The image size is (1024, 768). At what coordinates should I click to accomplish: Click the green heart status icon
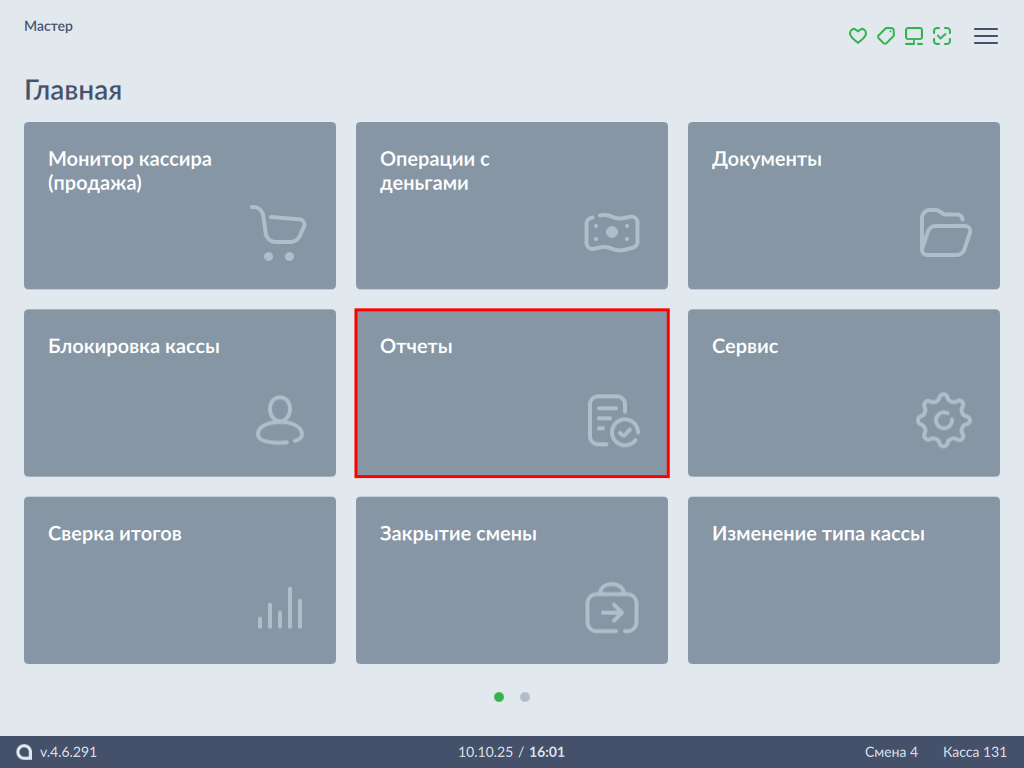point(857,36)
